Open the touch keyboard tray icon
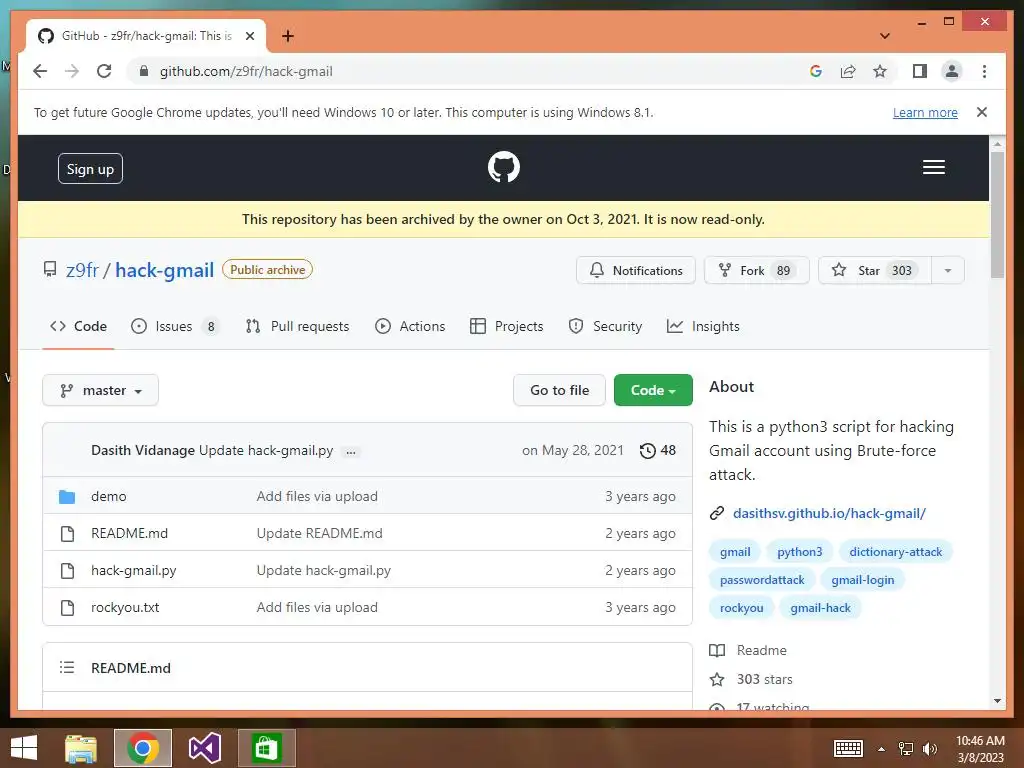This screenshot has width=1024, height=768. 848,748
